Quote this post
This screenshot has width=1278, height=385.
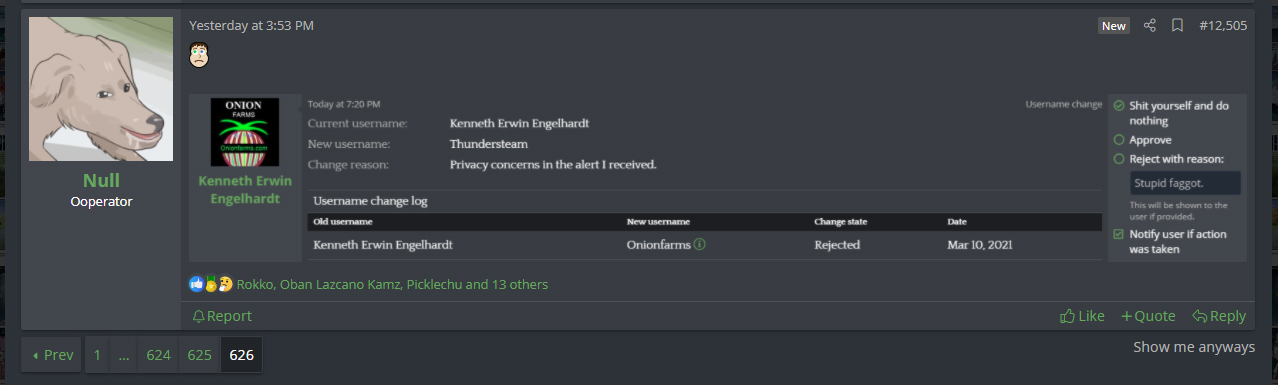pyautogui.click(x=1148, y=316)
